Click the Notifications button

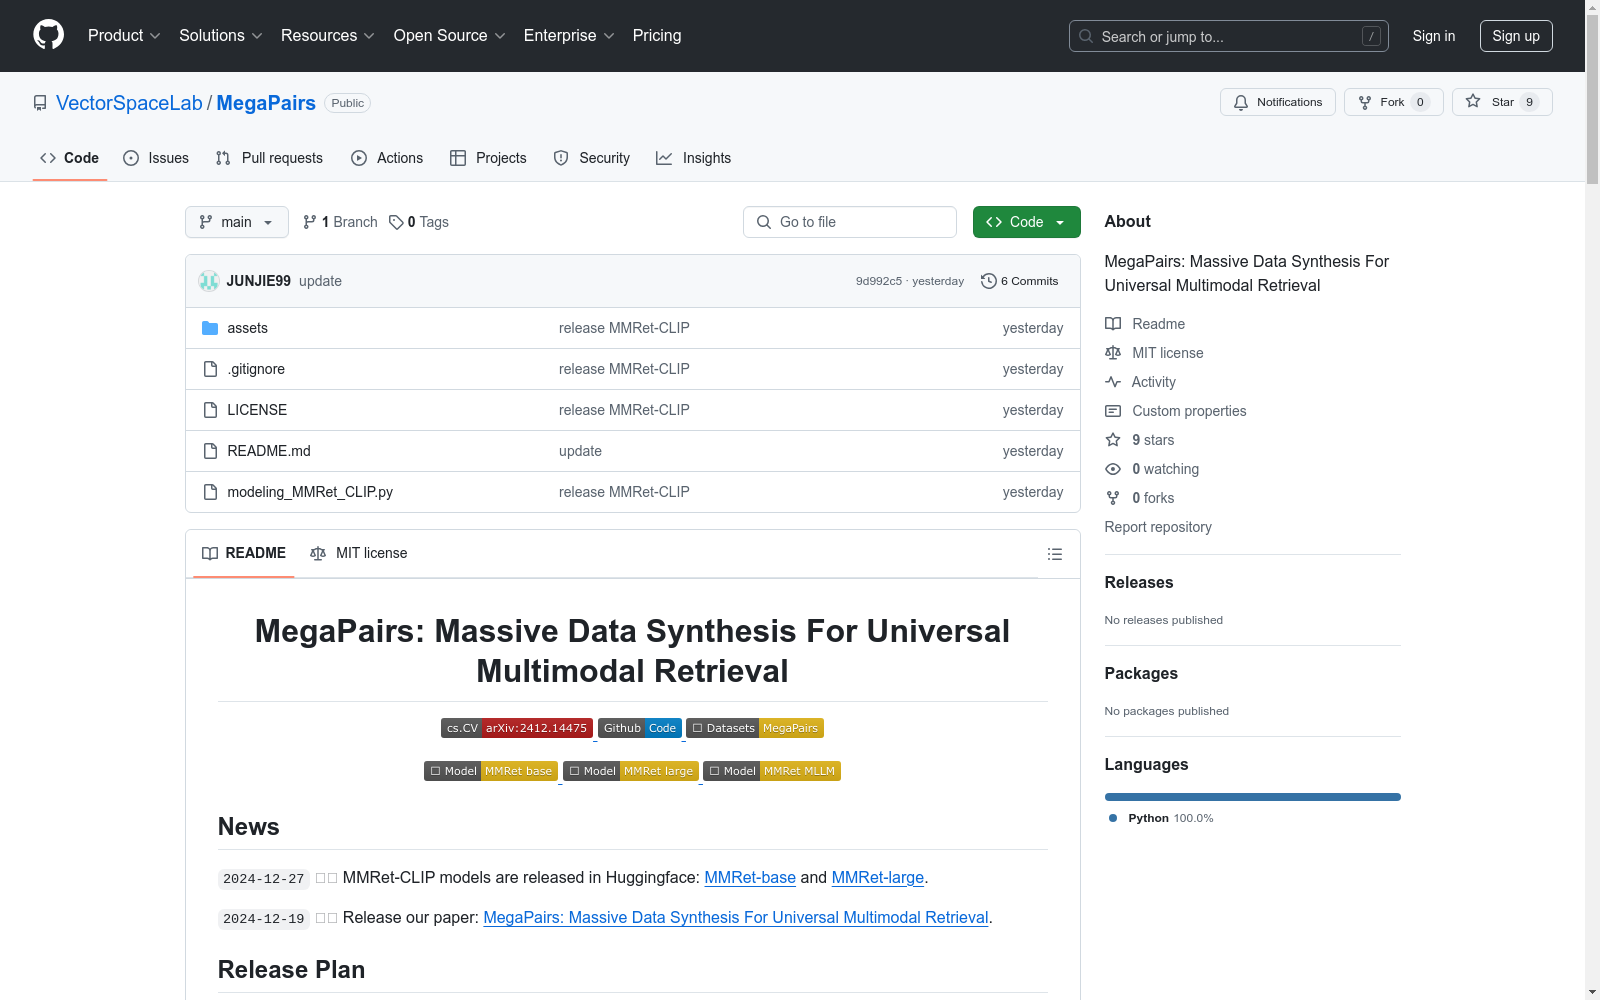(1278, 102)
